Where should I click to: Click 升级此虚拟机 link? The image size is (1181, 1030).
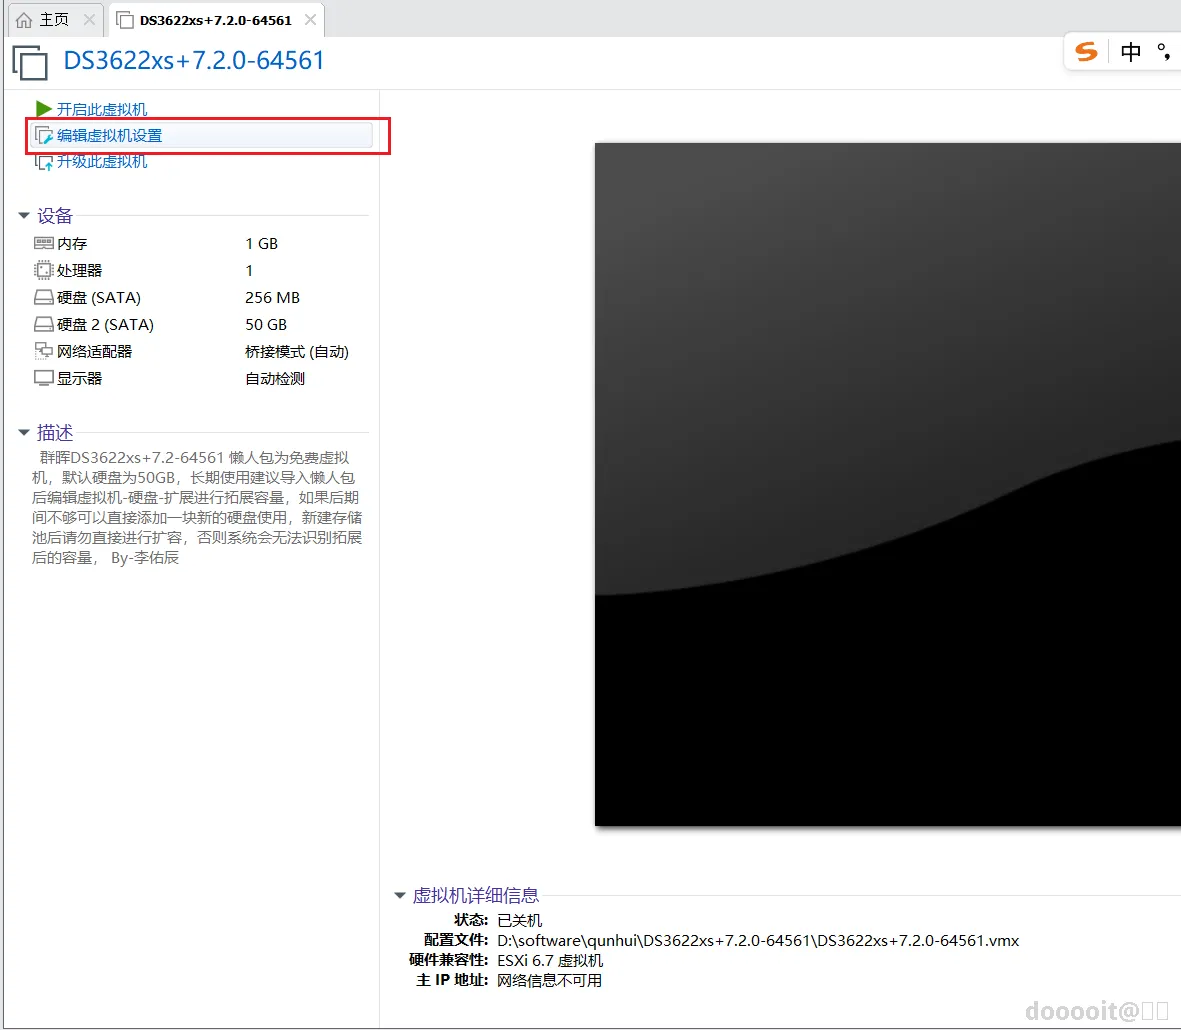102,162
